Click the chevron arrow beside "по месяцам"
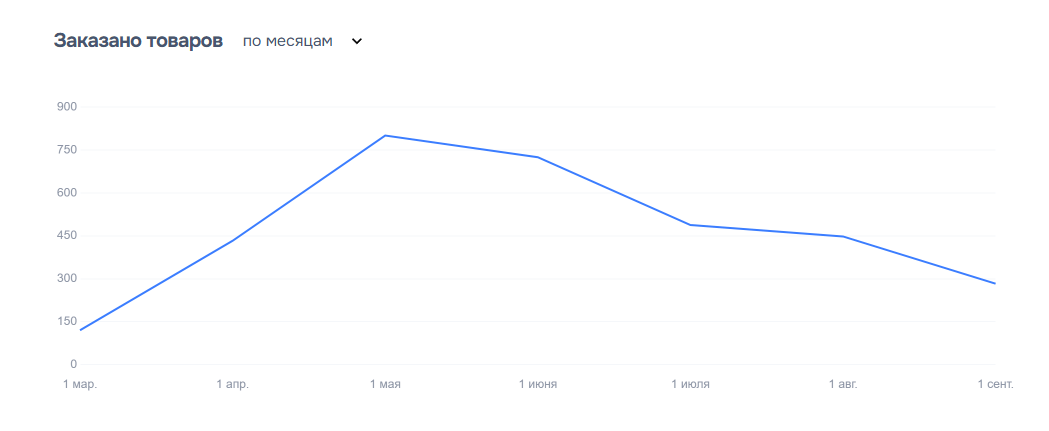Viewport: 1049px width, 431px height. coord(357,42)
